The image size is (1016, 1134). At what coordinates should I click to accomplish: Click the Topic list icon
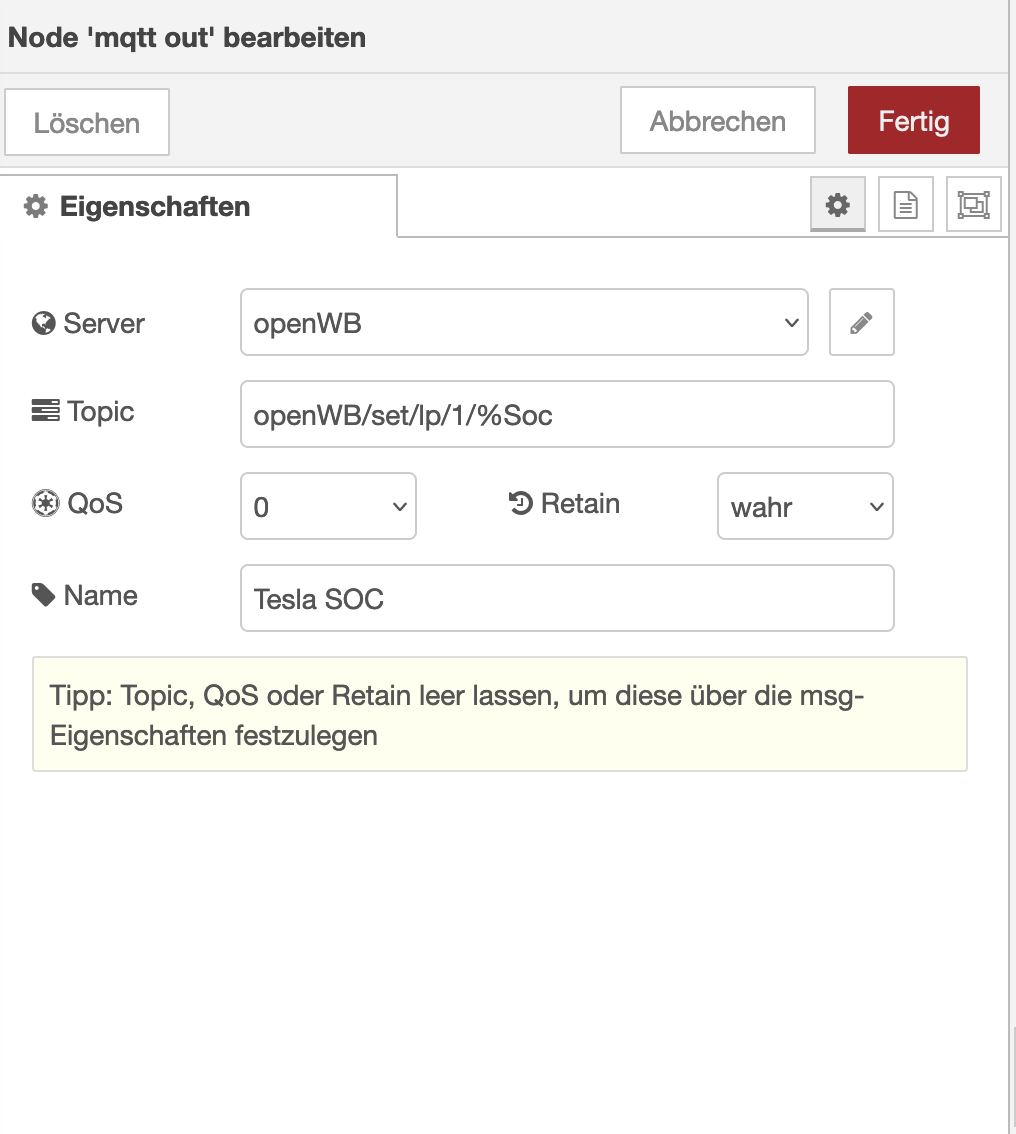(45, 411)
